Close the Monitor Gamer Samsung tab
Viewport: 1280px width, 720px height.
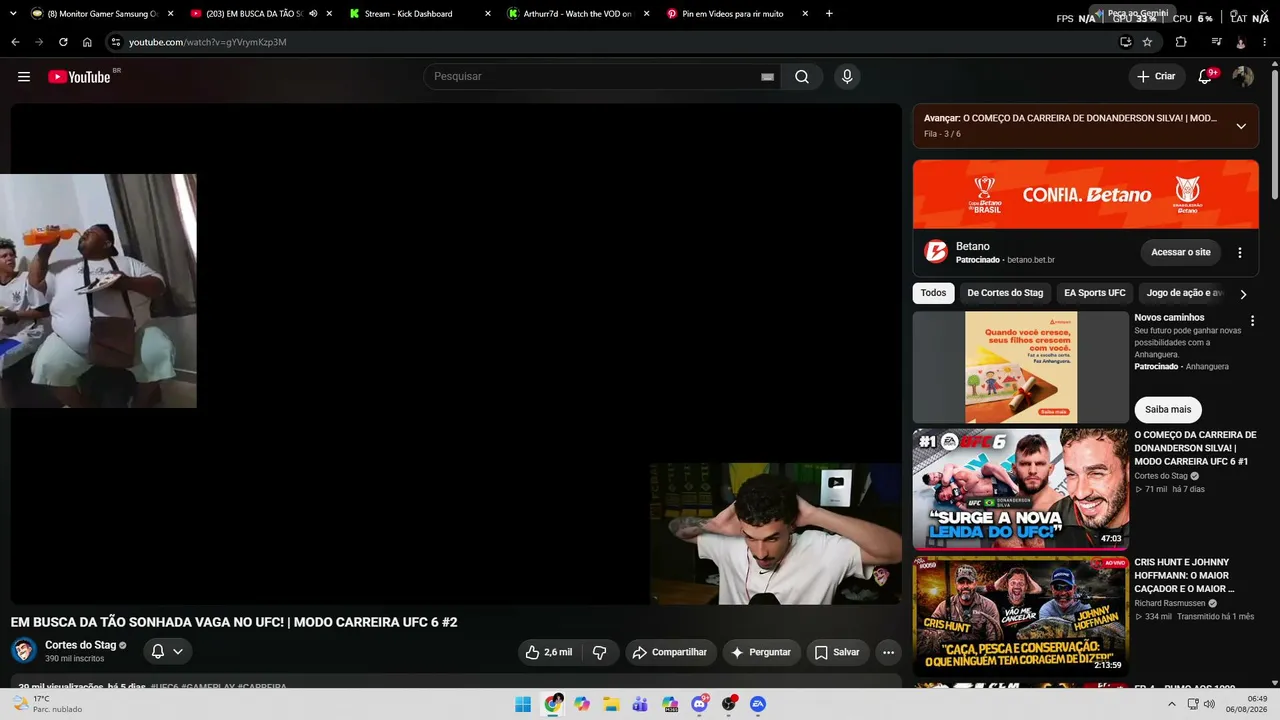click(x=169, y=14)
